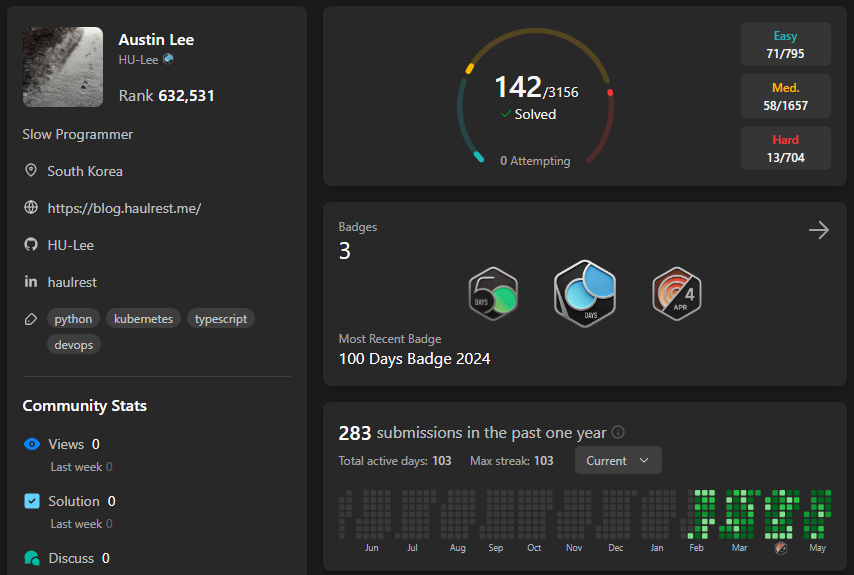854x575 pixels.
Task: Open the Current year dropdown
Action: coord(617,461)
